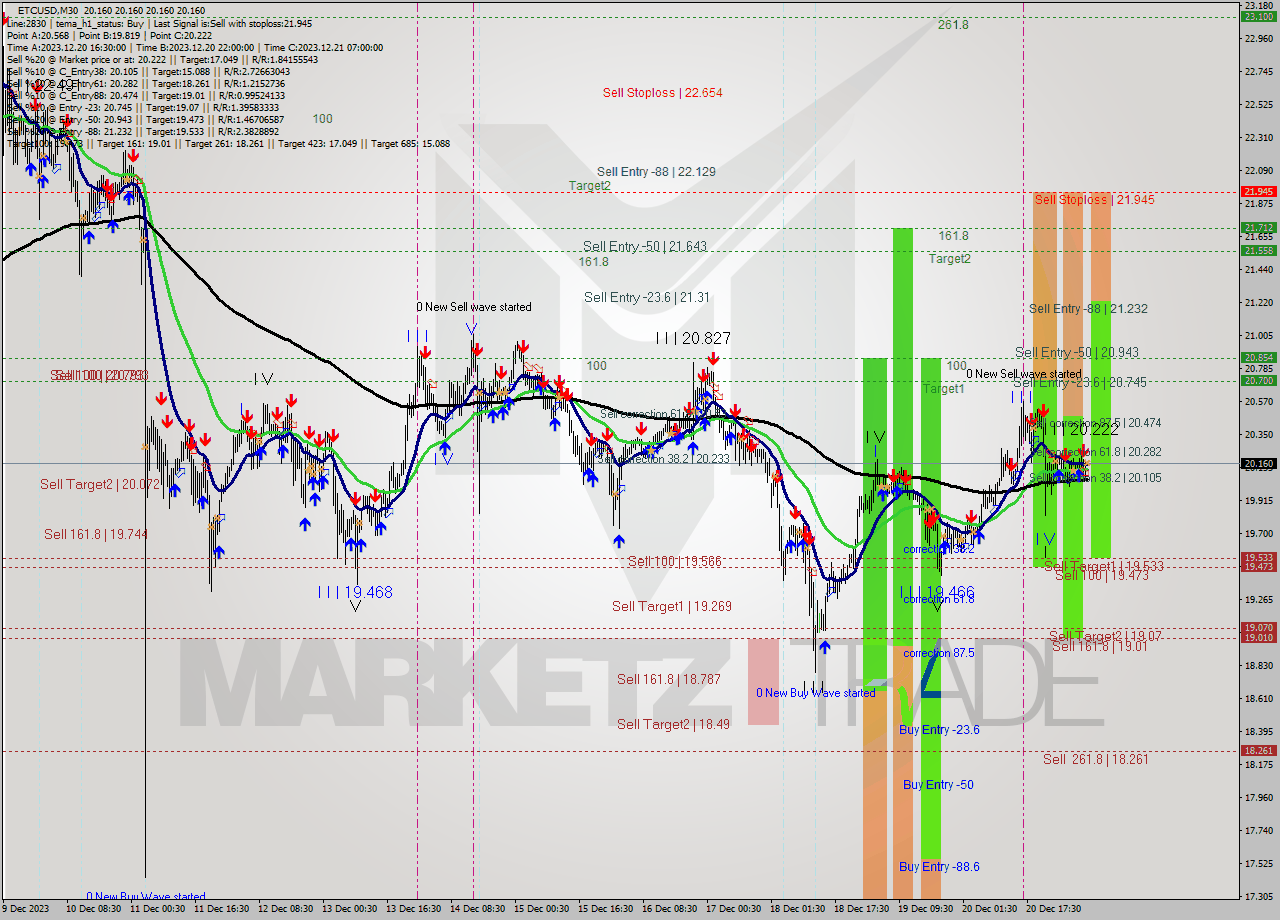Click the '15 Dec 00:30' time axis label
The image size is (1280, 920).
[542, 908]
